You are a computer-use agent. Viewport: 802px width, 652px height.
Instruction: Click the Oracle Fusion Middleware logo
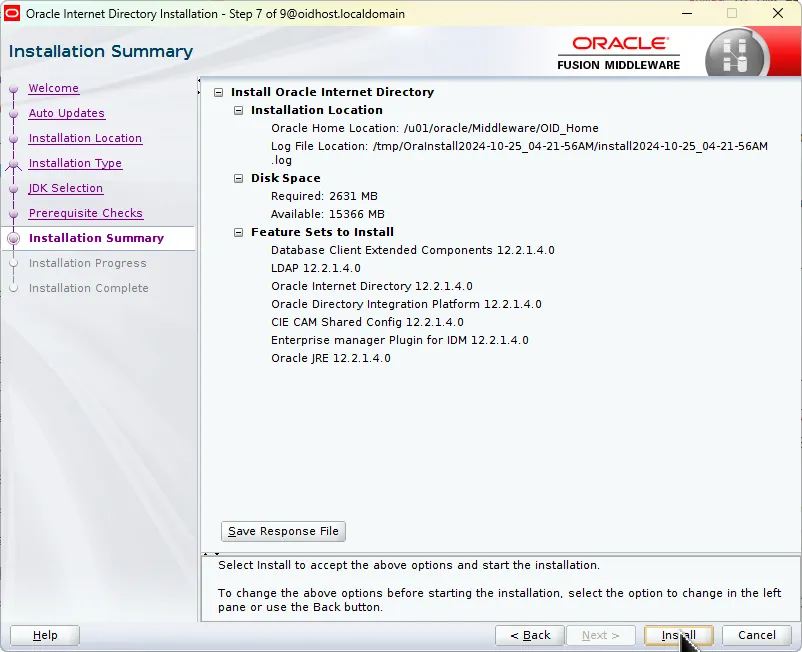point(619,53)
